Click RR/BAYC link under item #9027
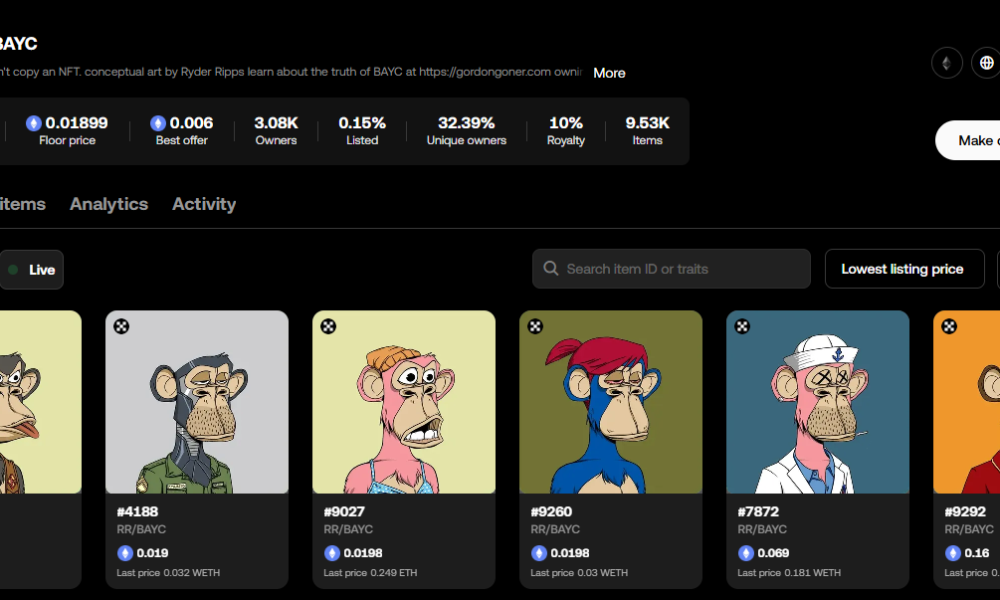 click(345, 529)
